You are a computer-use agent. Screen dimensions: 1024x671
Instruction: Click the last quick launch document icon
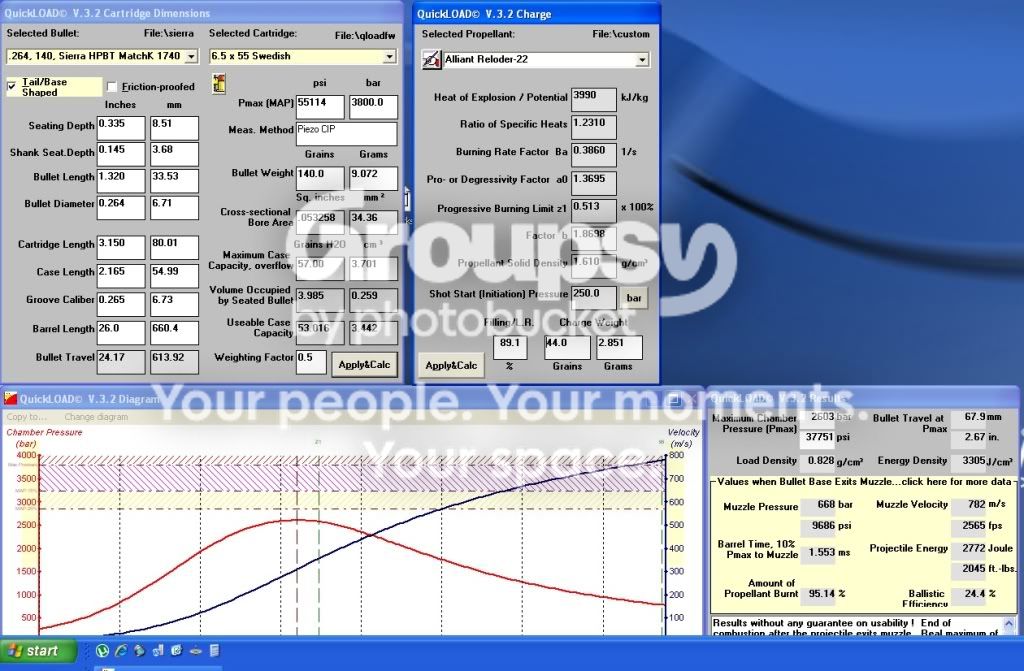point(214,650)
